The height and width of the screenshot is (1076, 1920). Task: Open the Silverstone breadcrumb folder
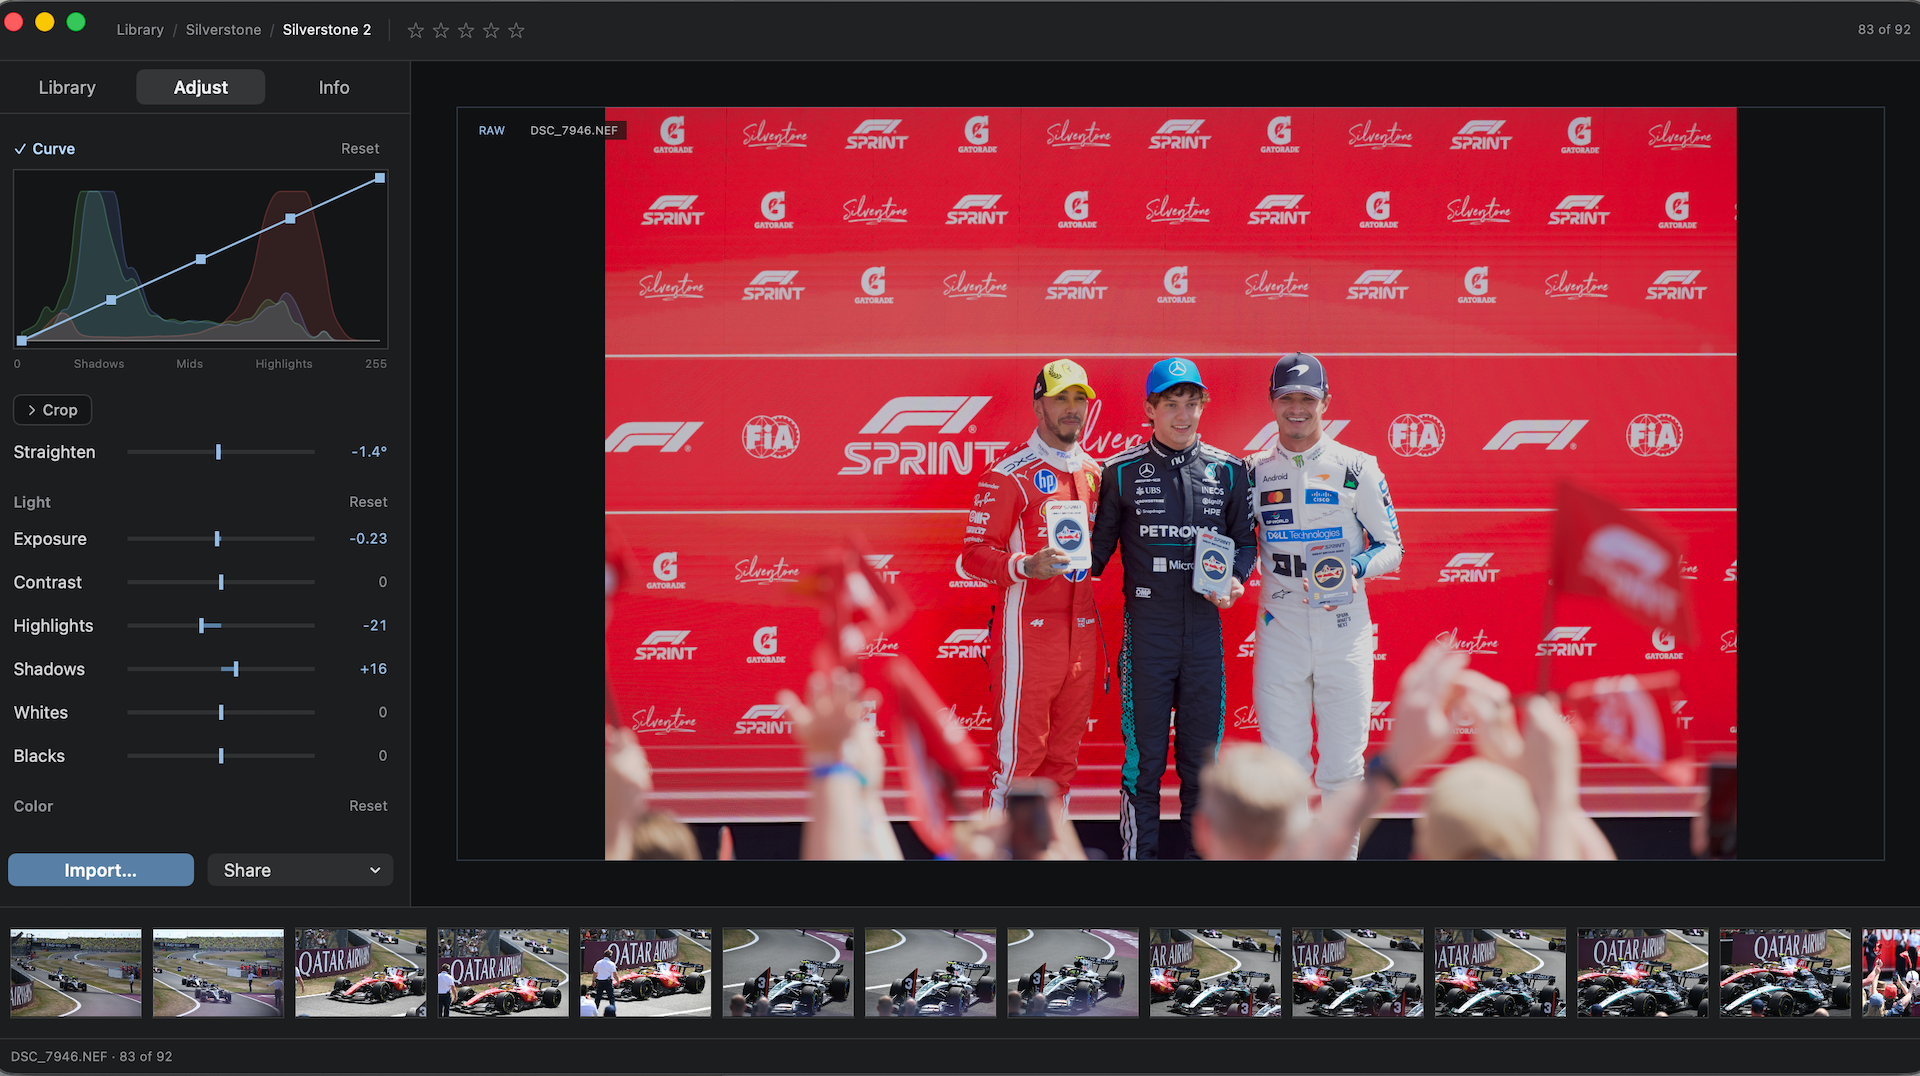point(223,30)
